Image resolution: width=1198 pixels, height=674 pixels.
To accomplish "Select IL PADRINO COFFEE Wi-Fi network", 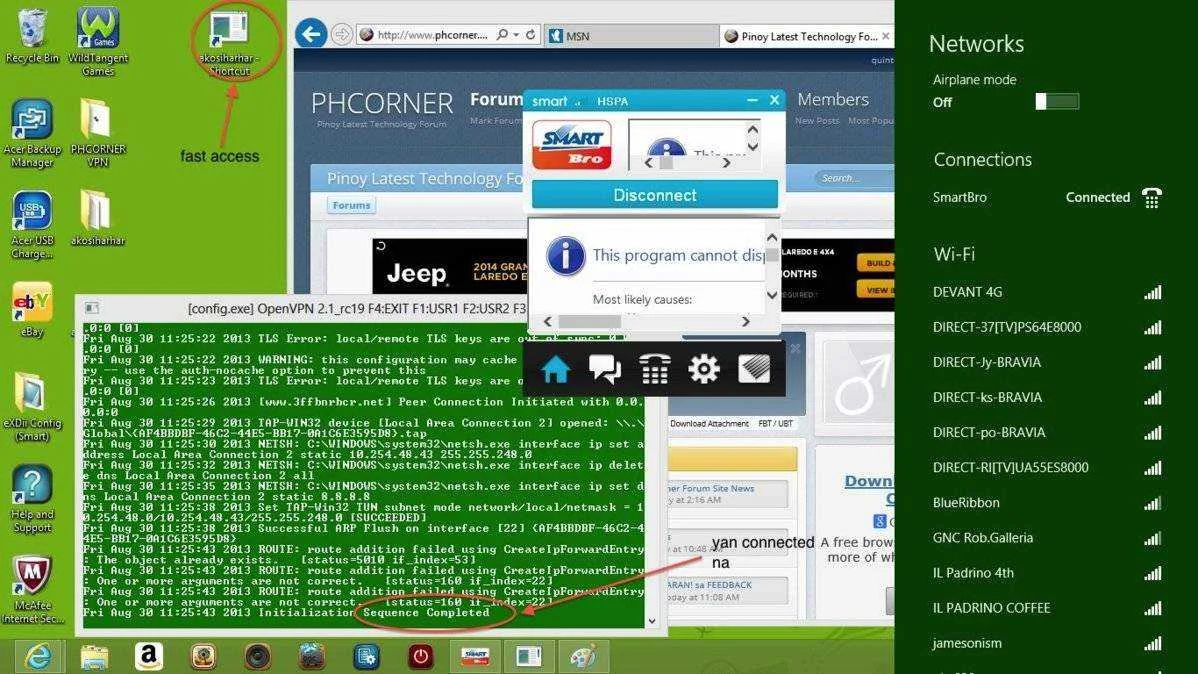I will [1047, 608].
